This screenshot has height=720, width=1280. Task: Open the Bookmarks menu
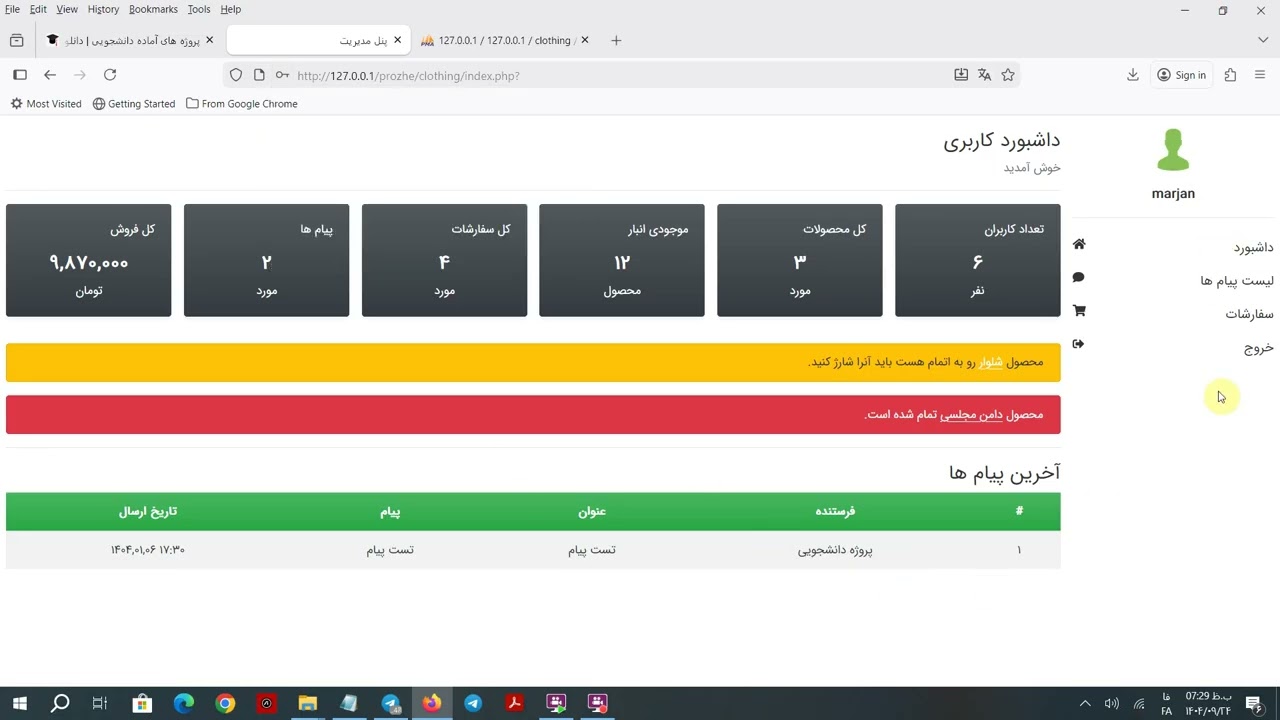pos(153,9)
